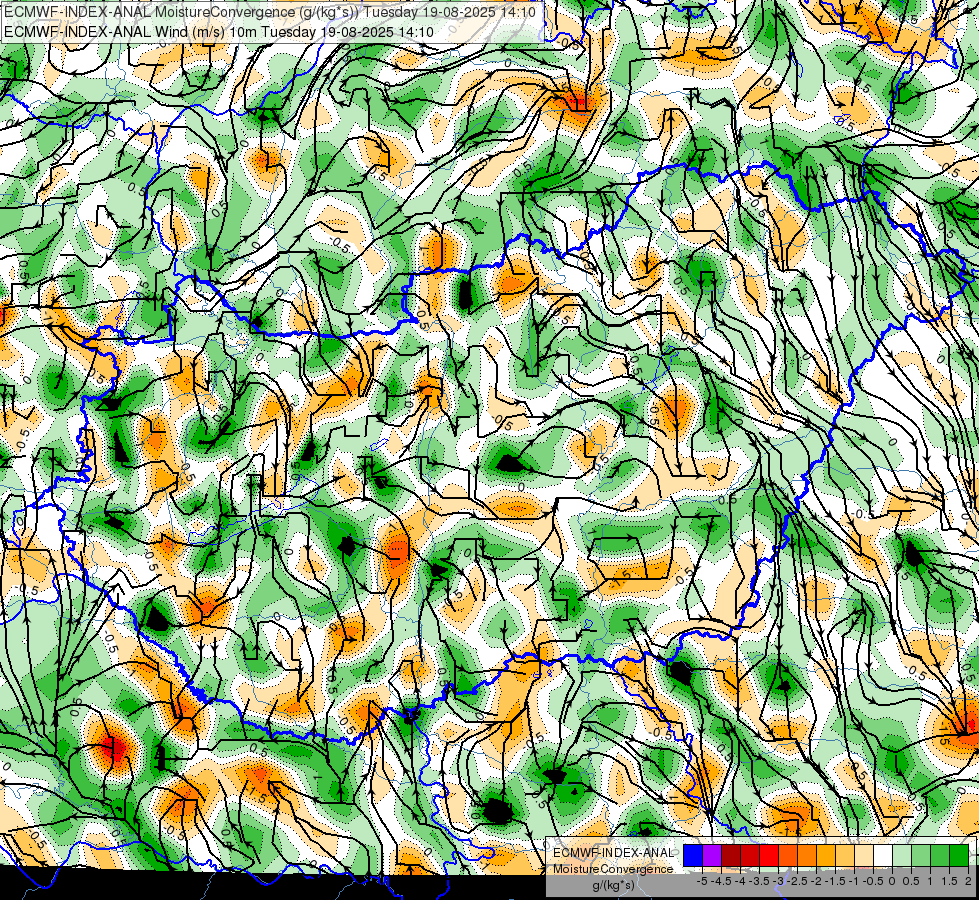Pick legend swatch between -1 and -0.5
Screen dimensions: 979x900
864,855
